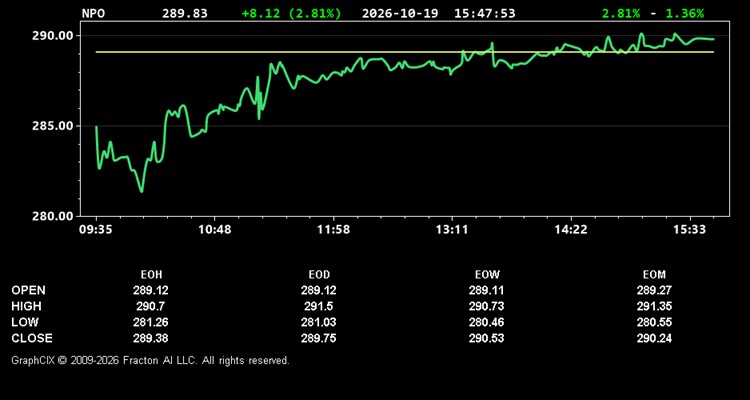The width and height of the screenshot is (750, 400).
Task: Select the EOM column header
Action: [654, 275]
